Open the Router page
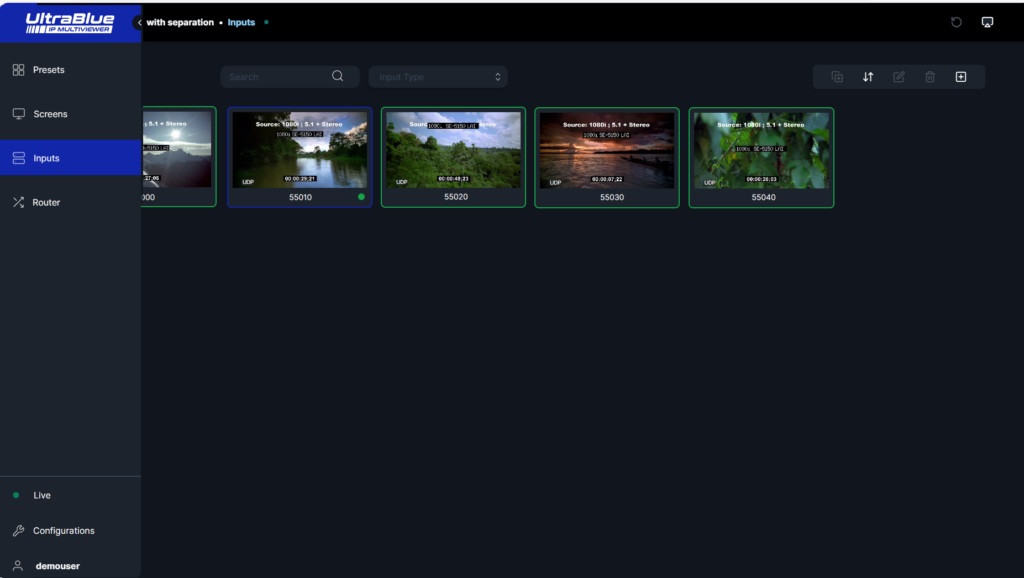The height and width of the screenshot is (578, 1024). pyautogui.click(x=70, y=202)
